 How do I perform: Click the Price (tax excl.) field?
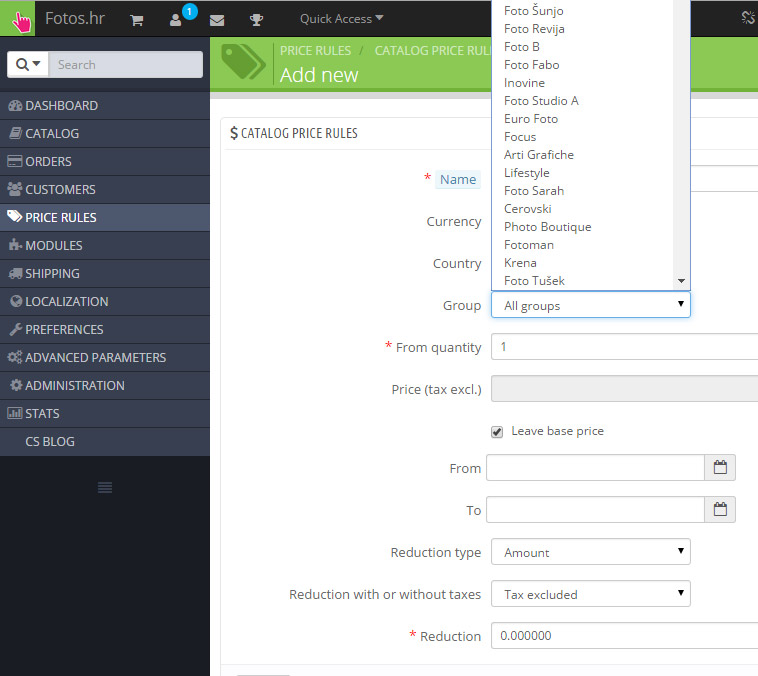[625, 389]
